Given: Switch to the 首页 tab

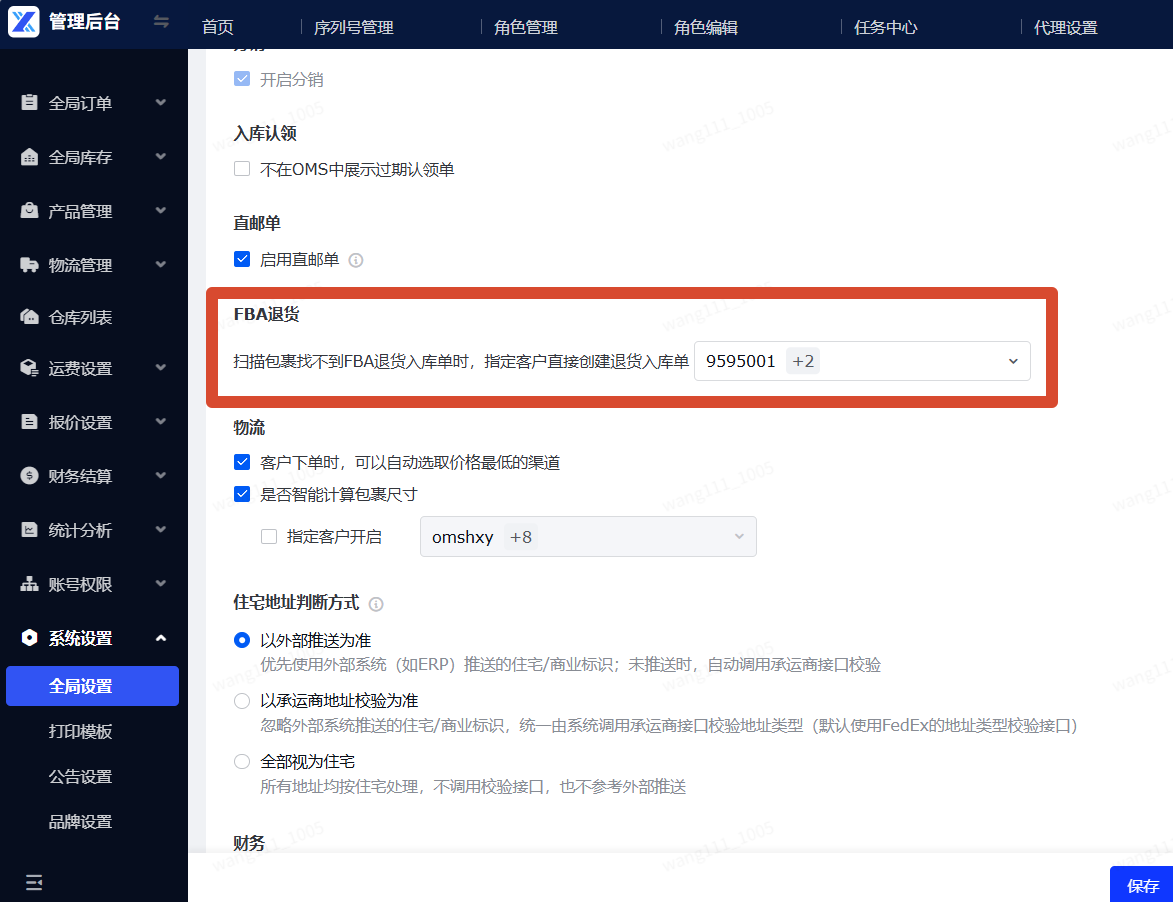Looking at the screenshot, I should pyautogui.click(x=218, y=28).
